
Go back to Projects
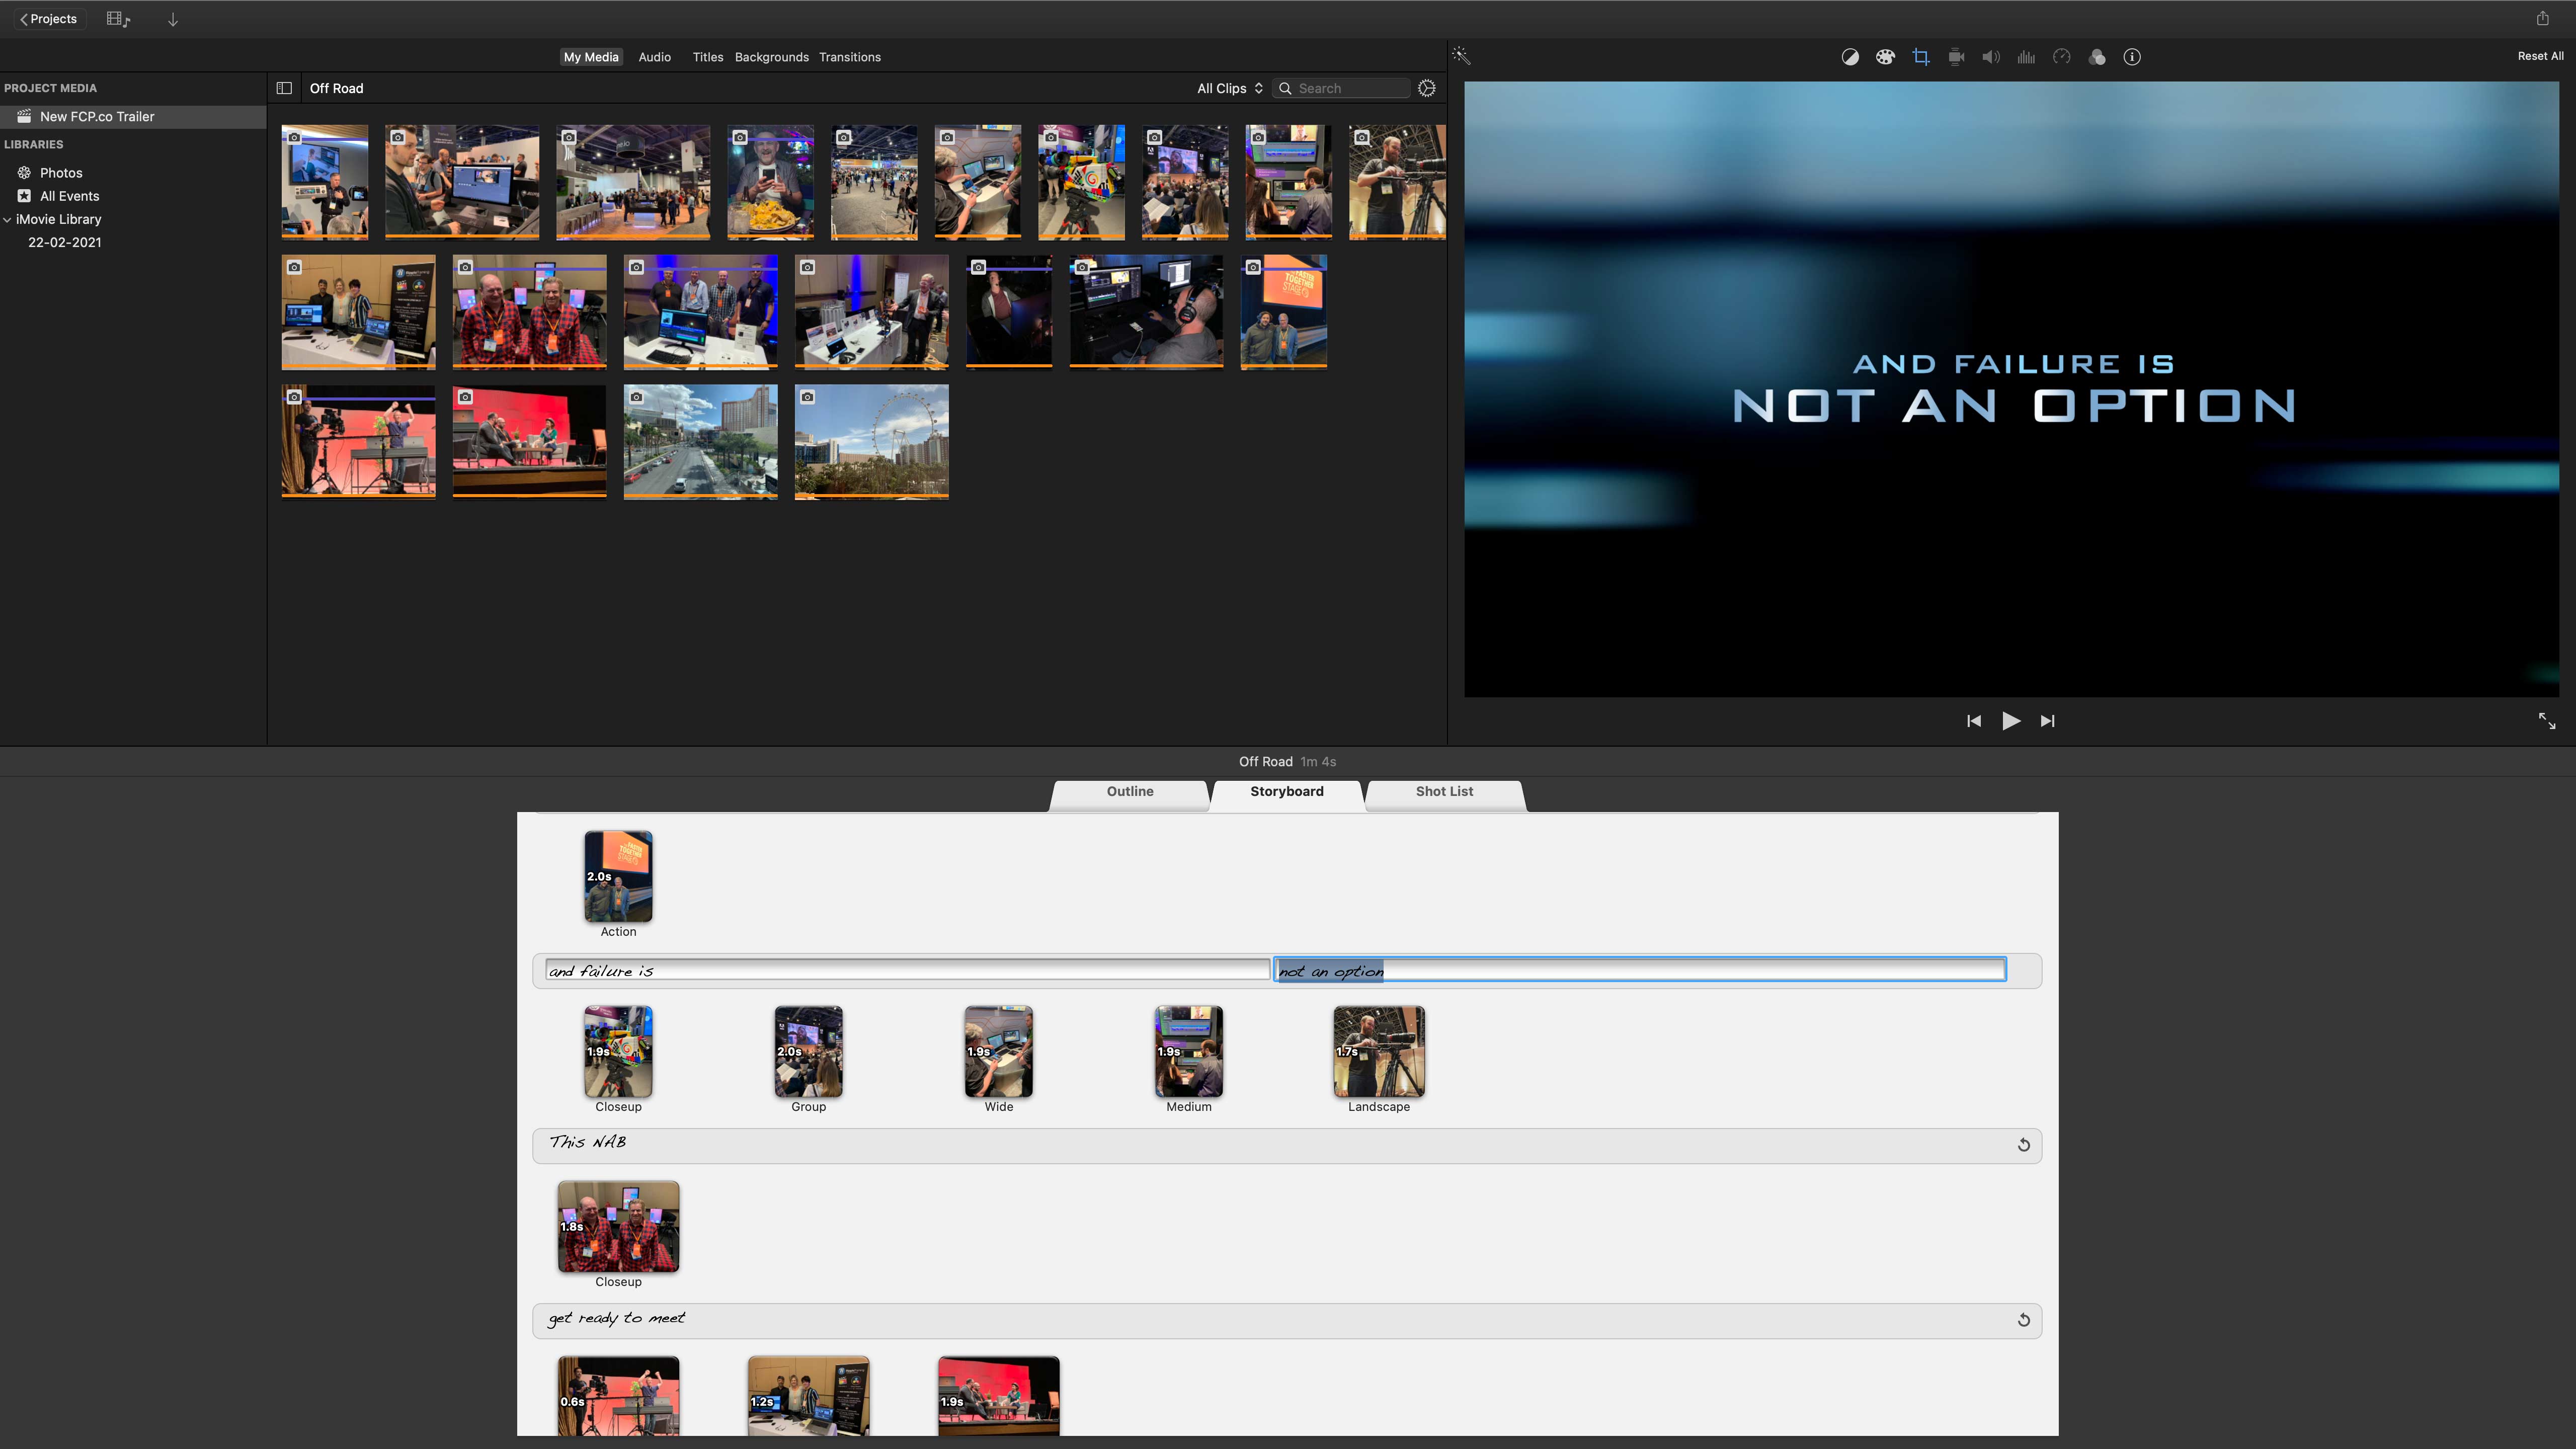[x=49, y=19]
